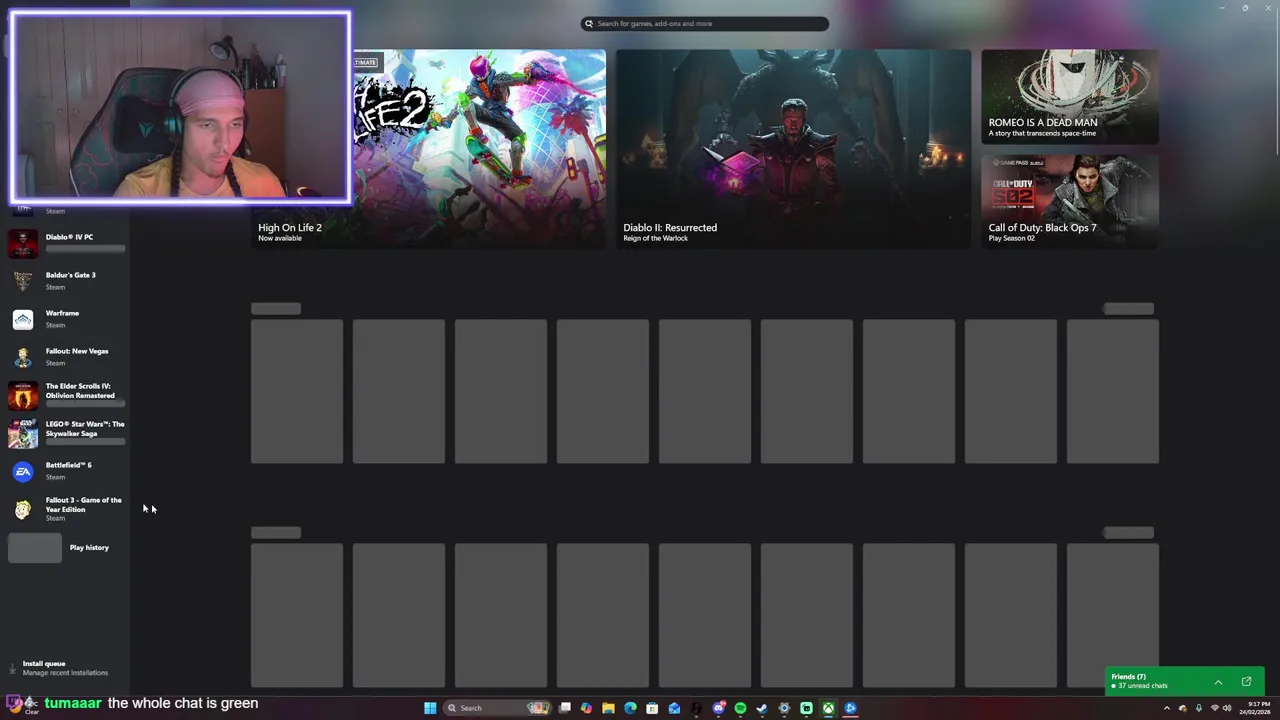
Task: Open Copilot icon on taskbar
Action: (x=586, y=708)
